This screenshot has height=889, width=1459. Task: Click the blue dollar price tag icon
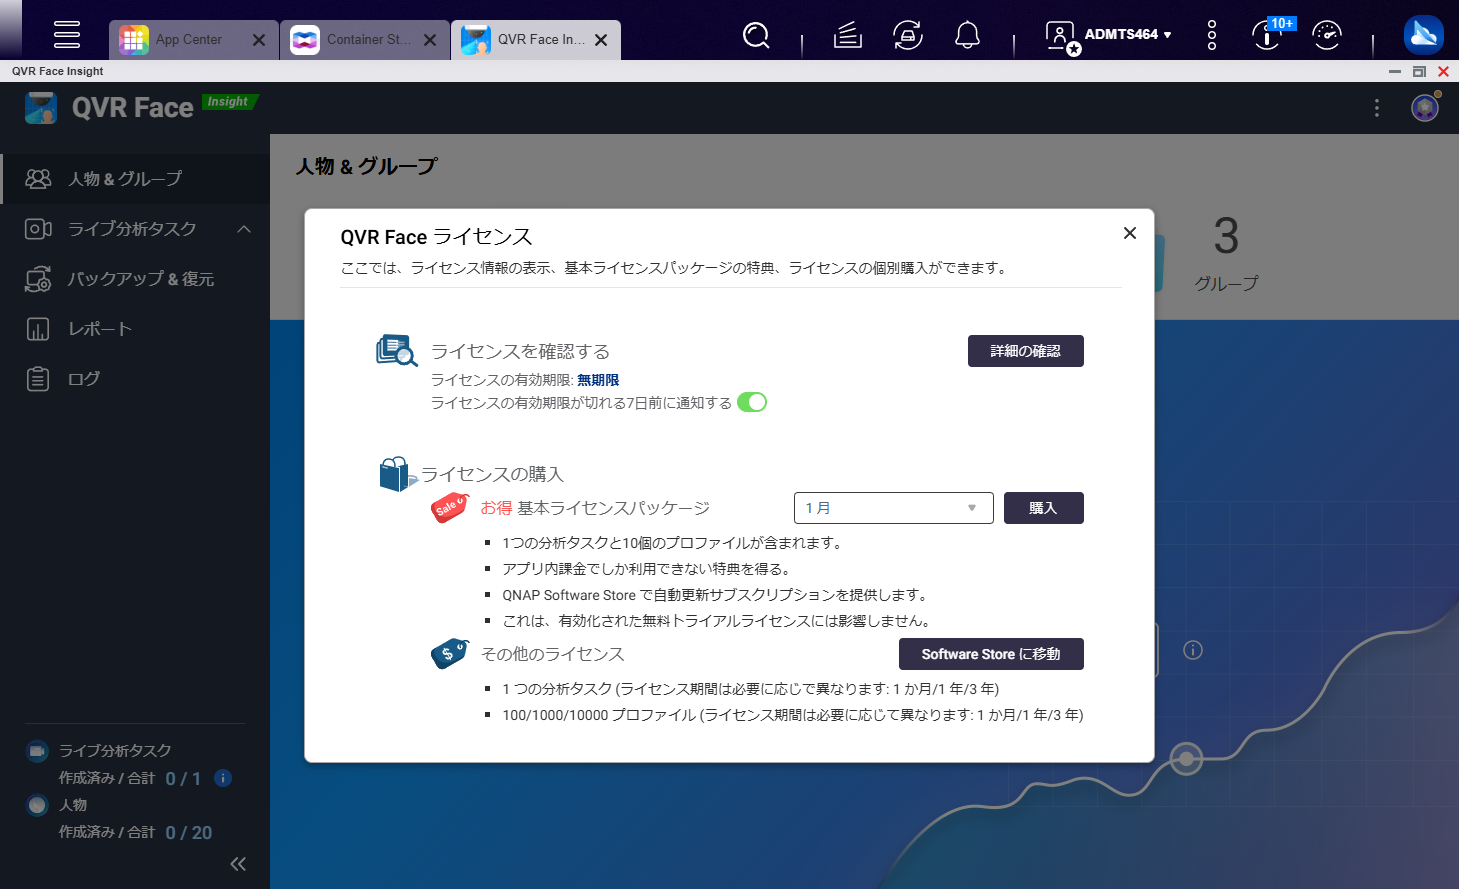450,654
